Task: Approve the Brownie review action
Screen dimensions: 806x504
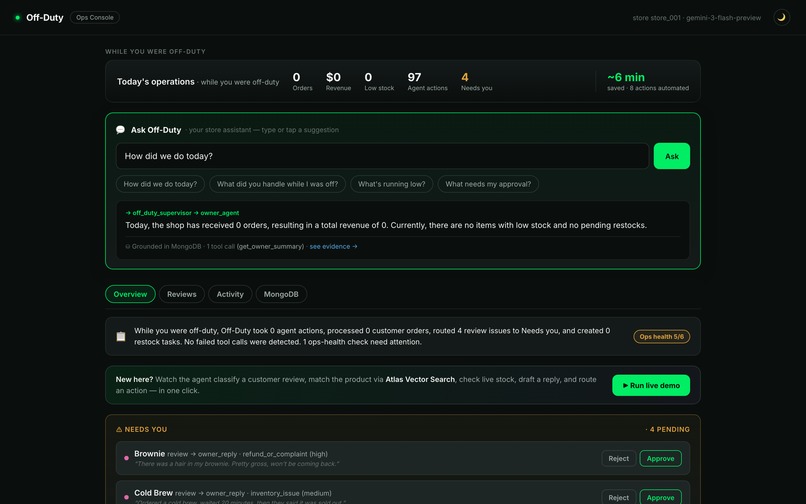Action: (660, 458)
